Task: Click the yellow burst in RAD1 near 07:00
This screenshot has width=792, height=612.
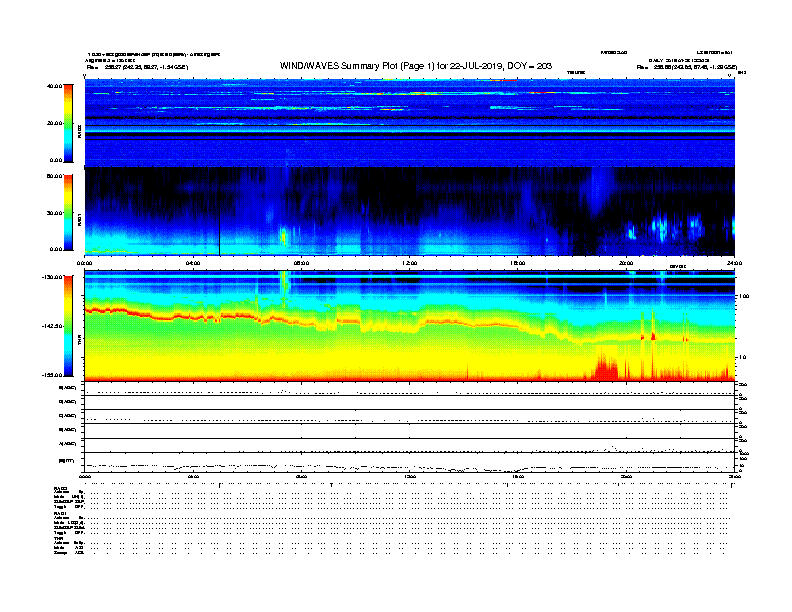Action: coord(283,237)
